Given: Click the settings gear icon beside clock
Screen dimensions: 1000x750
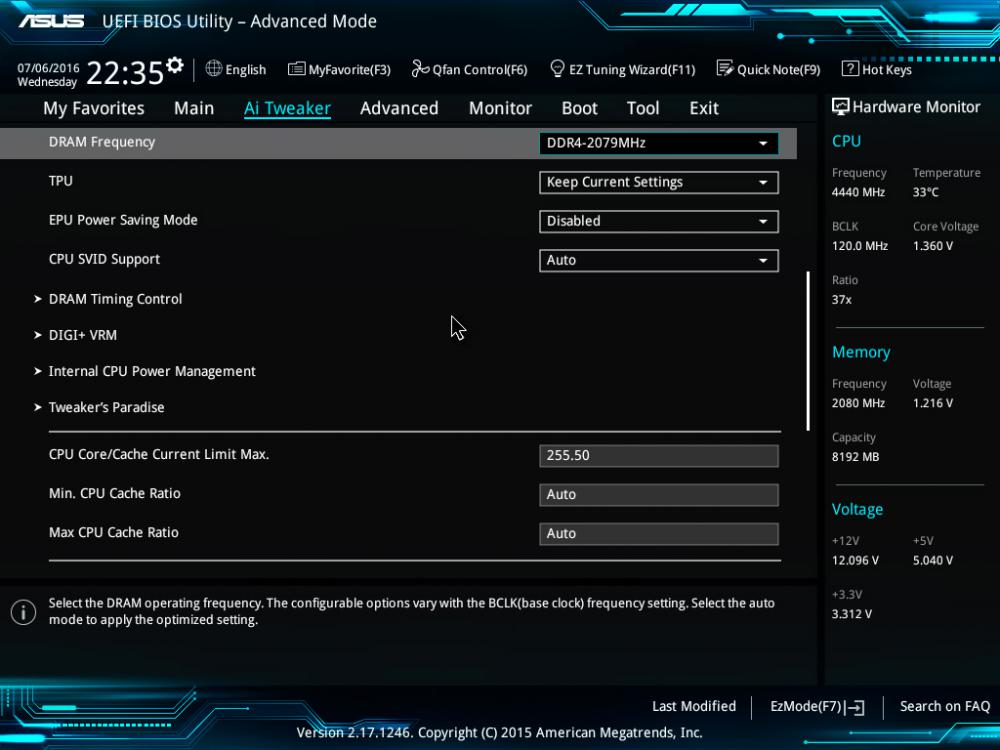Looking at the screenshot, I should coord(175,66).
